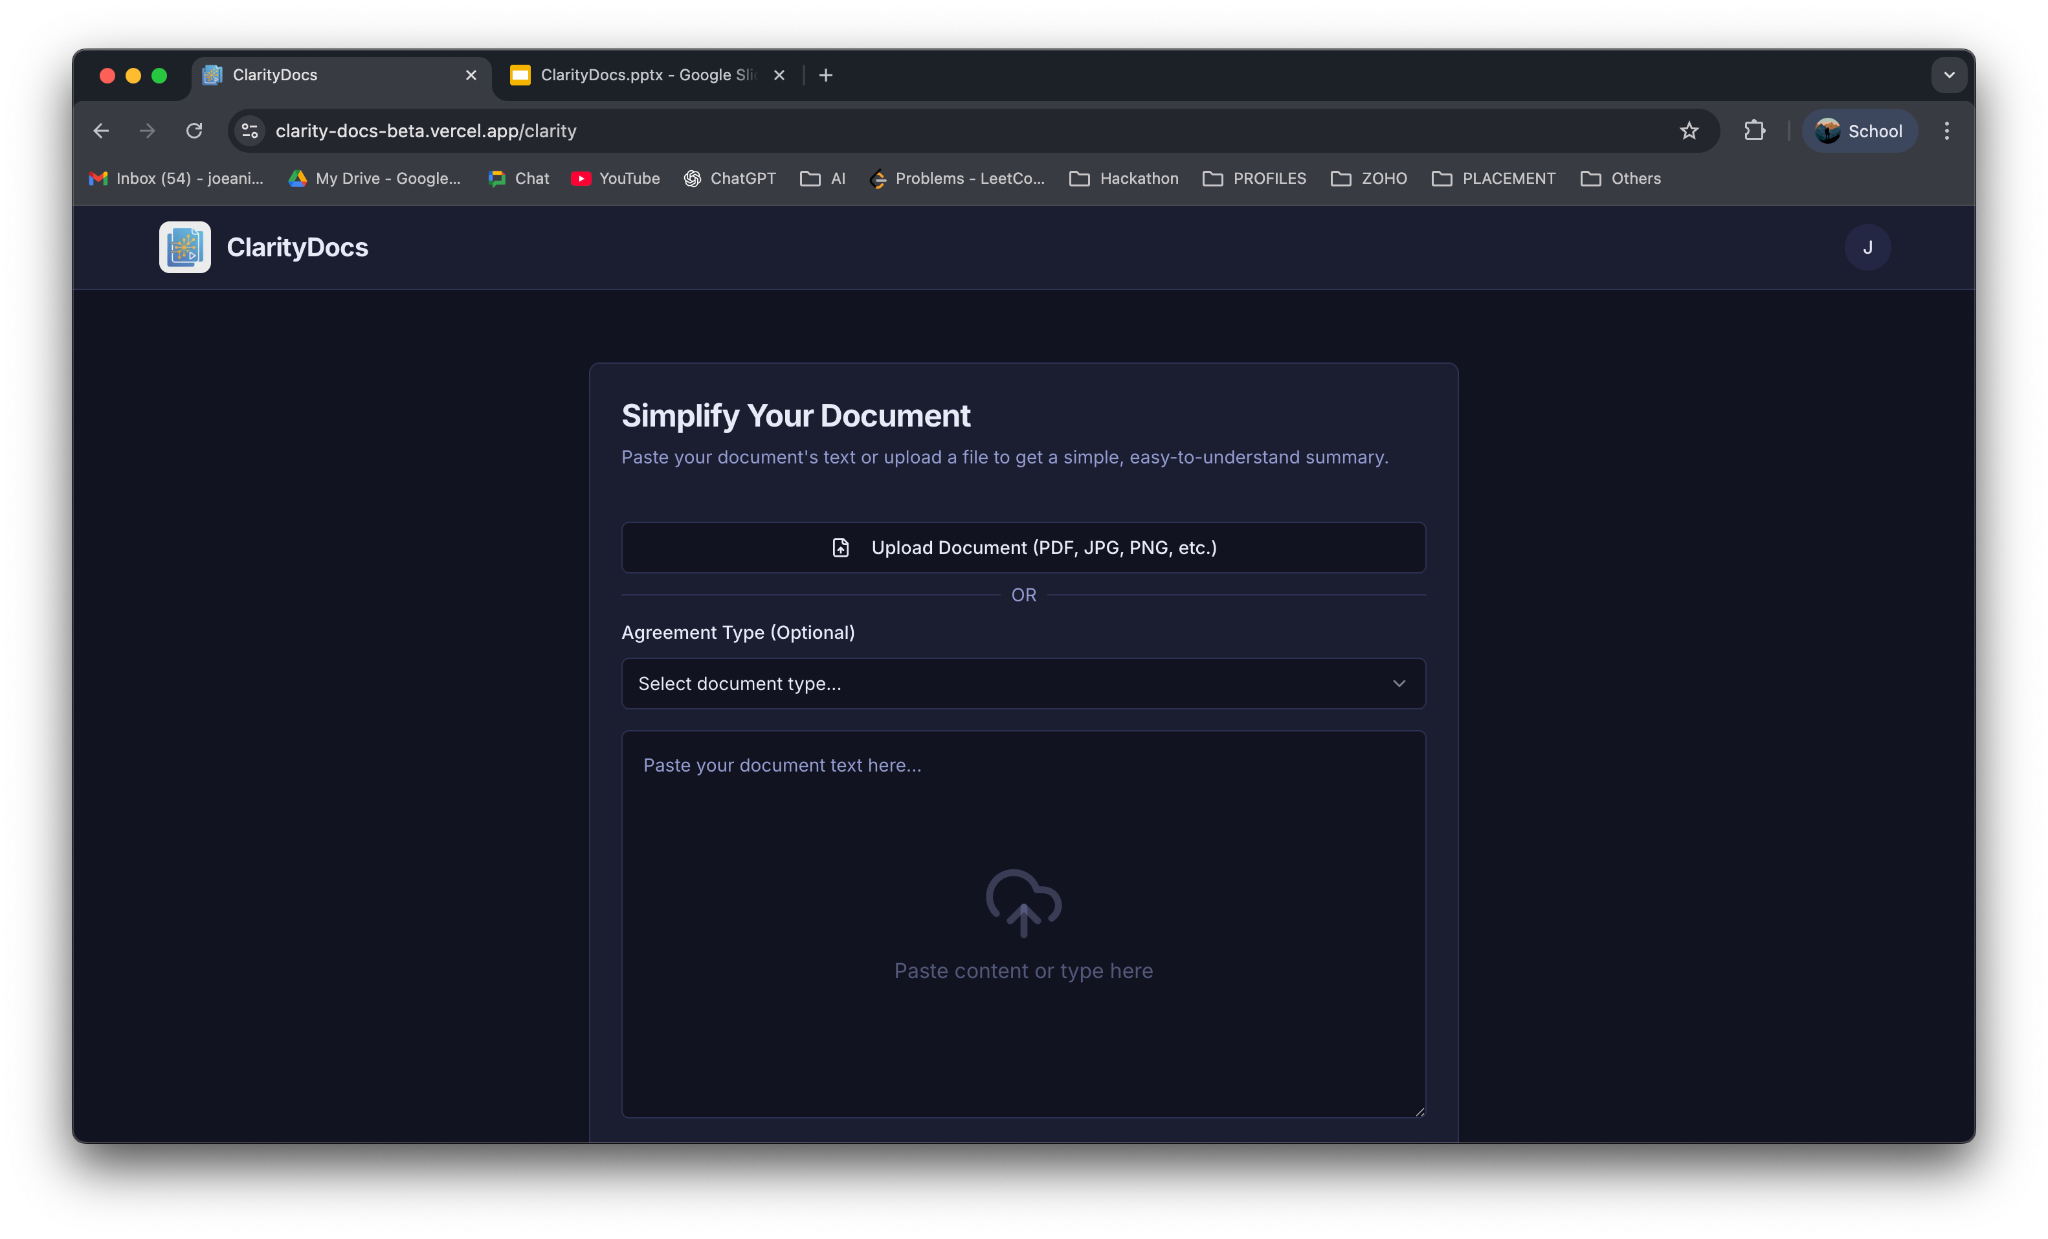Expand the Select document type dropdown
2048x1239 pixels.
pos(1023,684)
